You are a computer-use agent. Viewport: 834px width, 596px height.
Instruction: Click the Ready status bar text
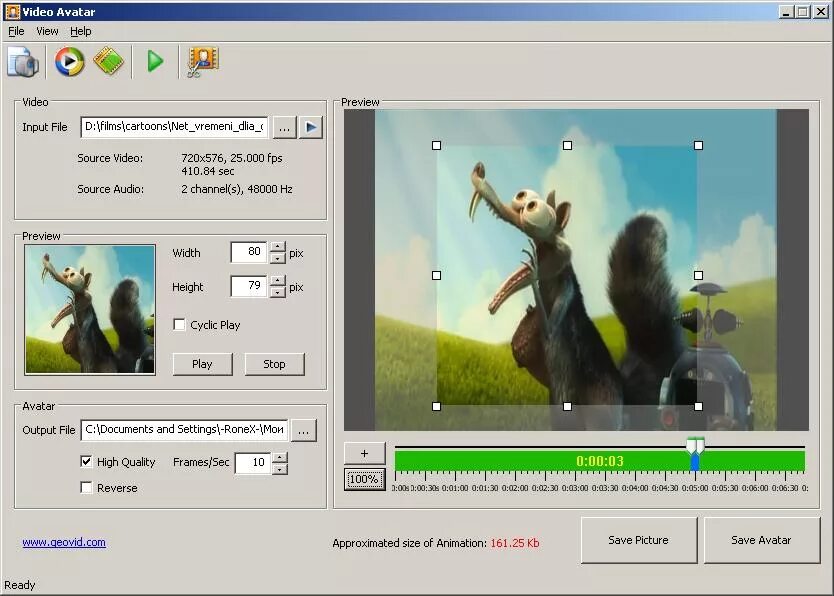[20, 585]
